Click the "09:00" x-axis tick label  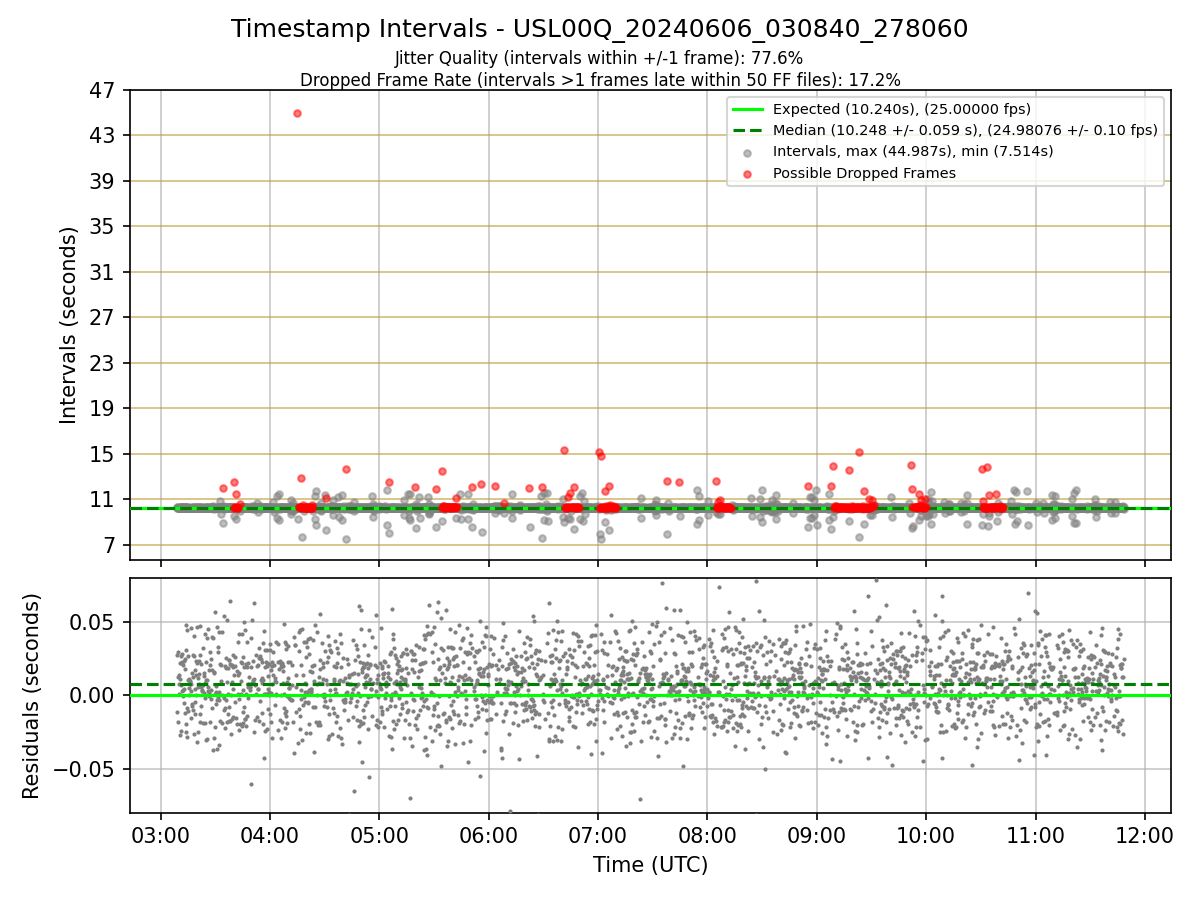pos(816,836)
